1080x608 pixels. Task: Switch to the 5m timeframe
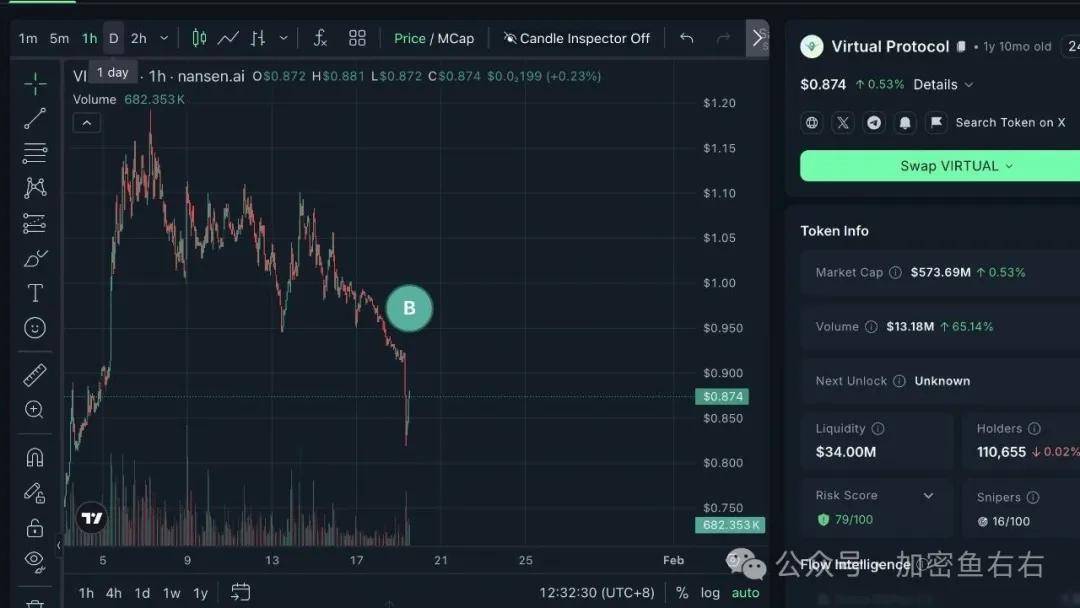59,38
